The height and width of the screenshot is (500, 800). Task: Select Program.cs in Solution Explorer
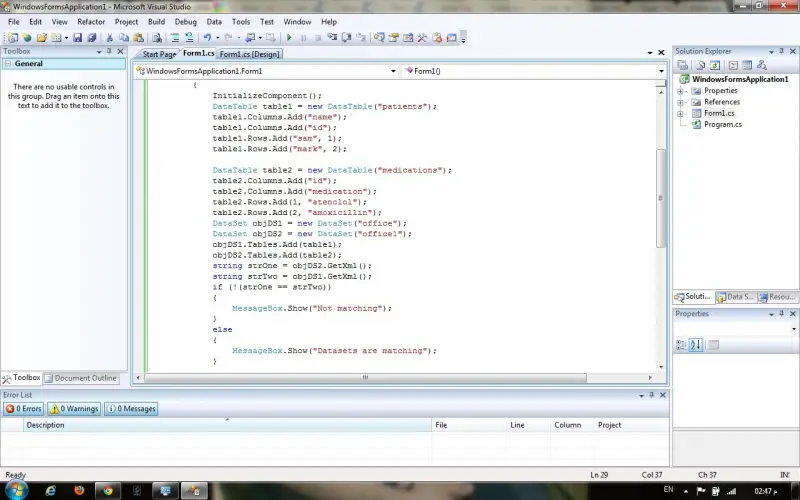(x=723, y=124)
